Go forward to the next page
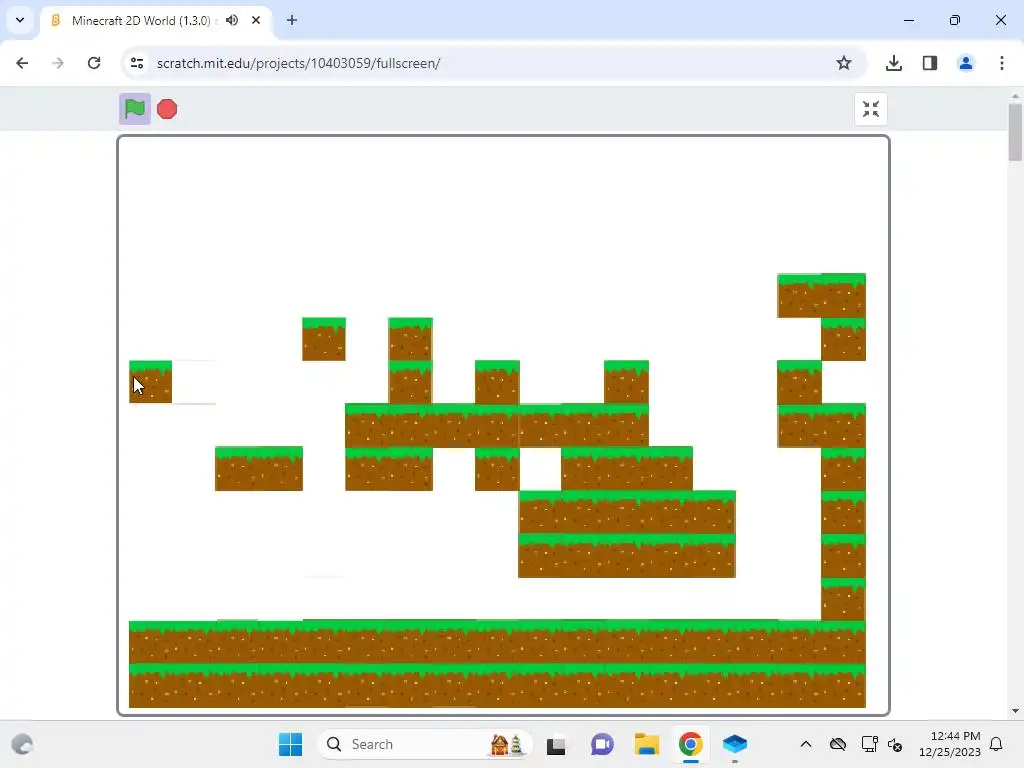Image resolution: width=1024 pixels, height=768 pixels. pos(57,63)
